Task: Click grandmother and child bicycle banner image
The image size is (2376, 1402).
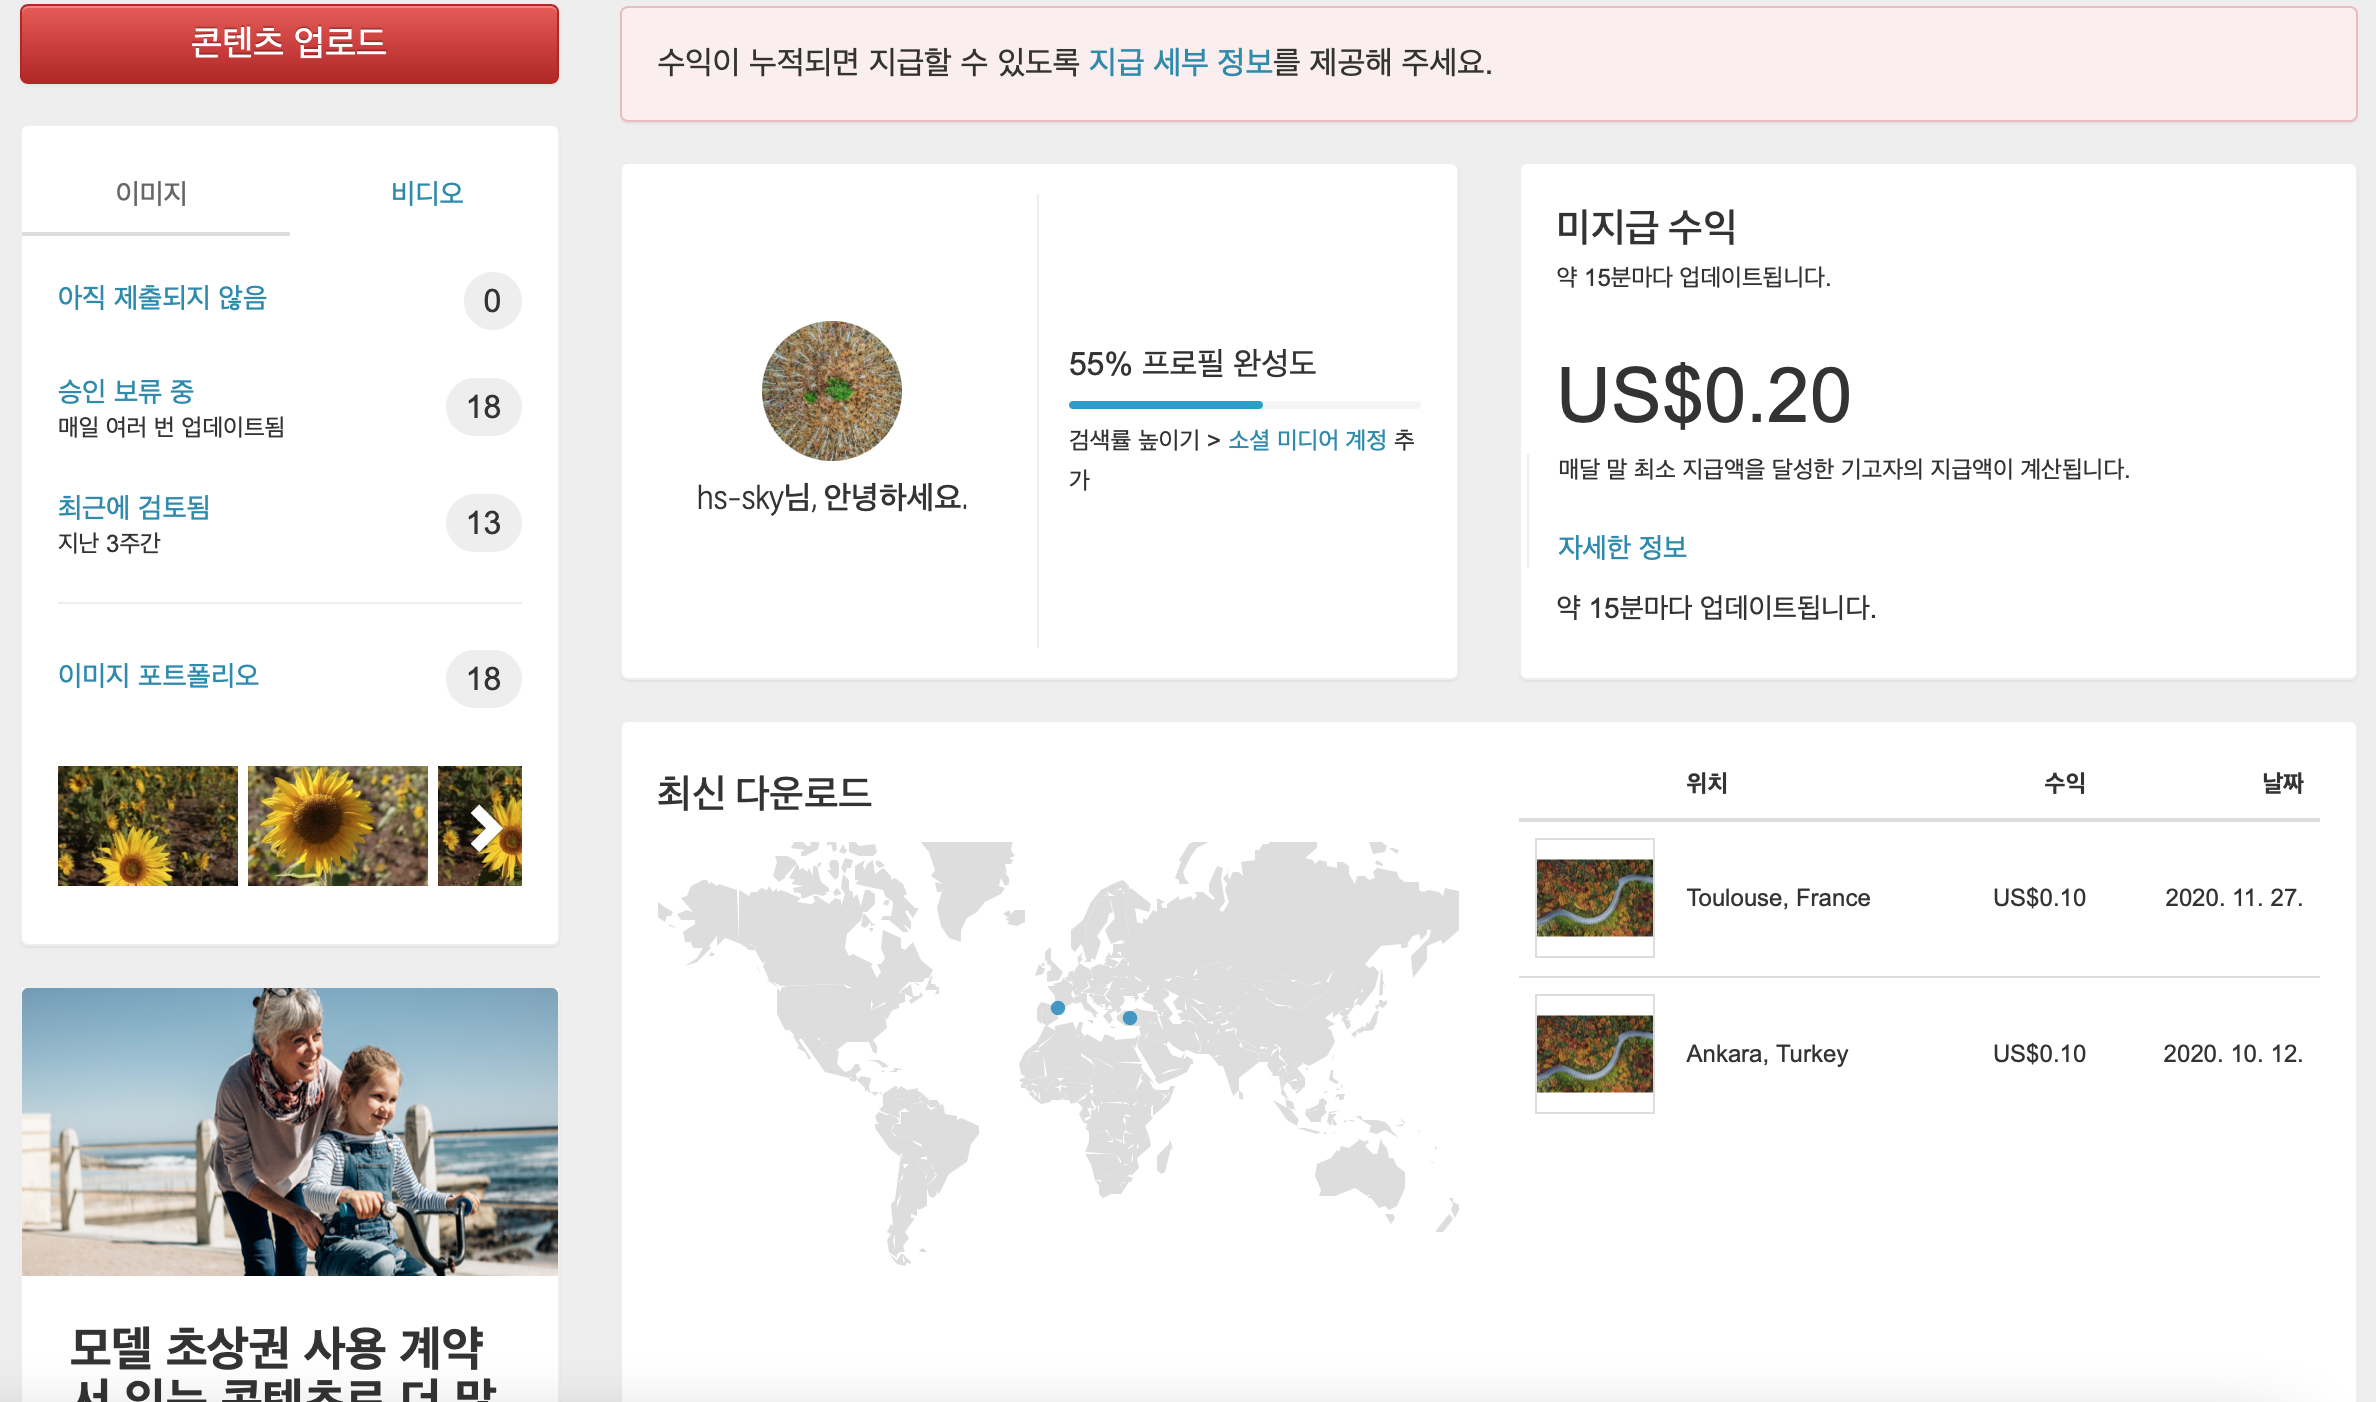Action: (290, 1131)
